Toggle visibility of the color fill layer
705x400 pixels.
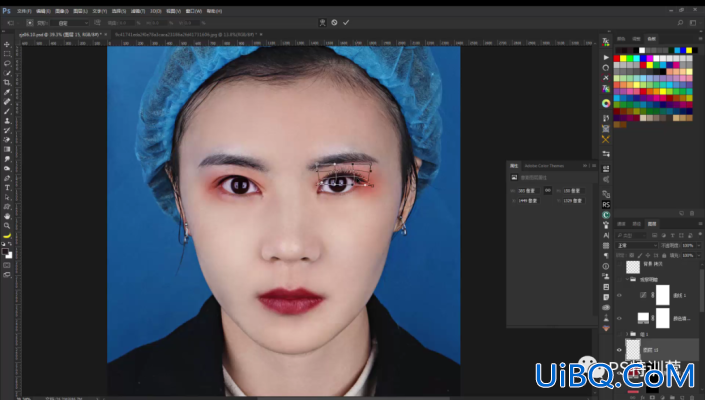point(619,318)
